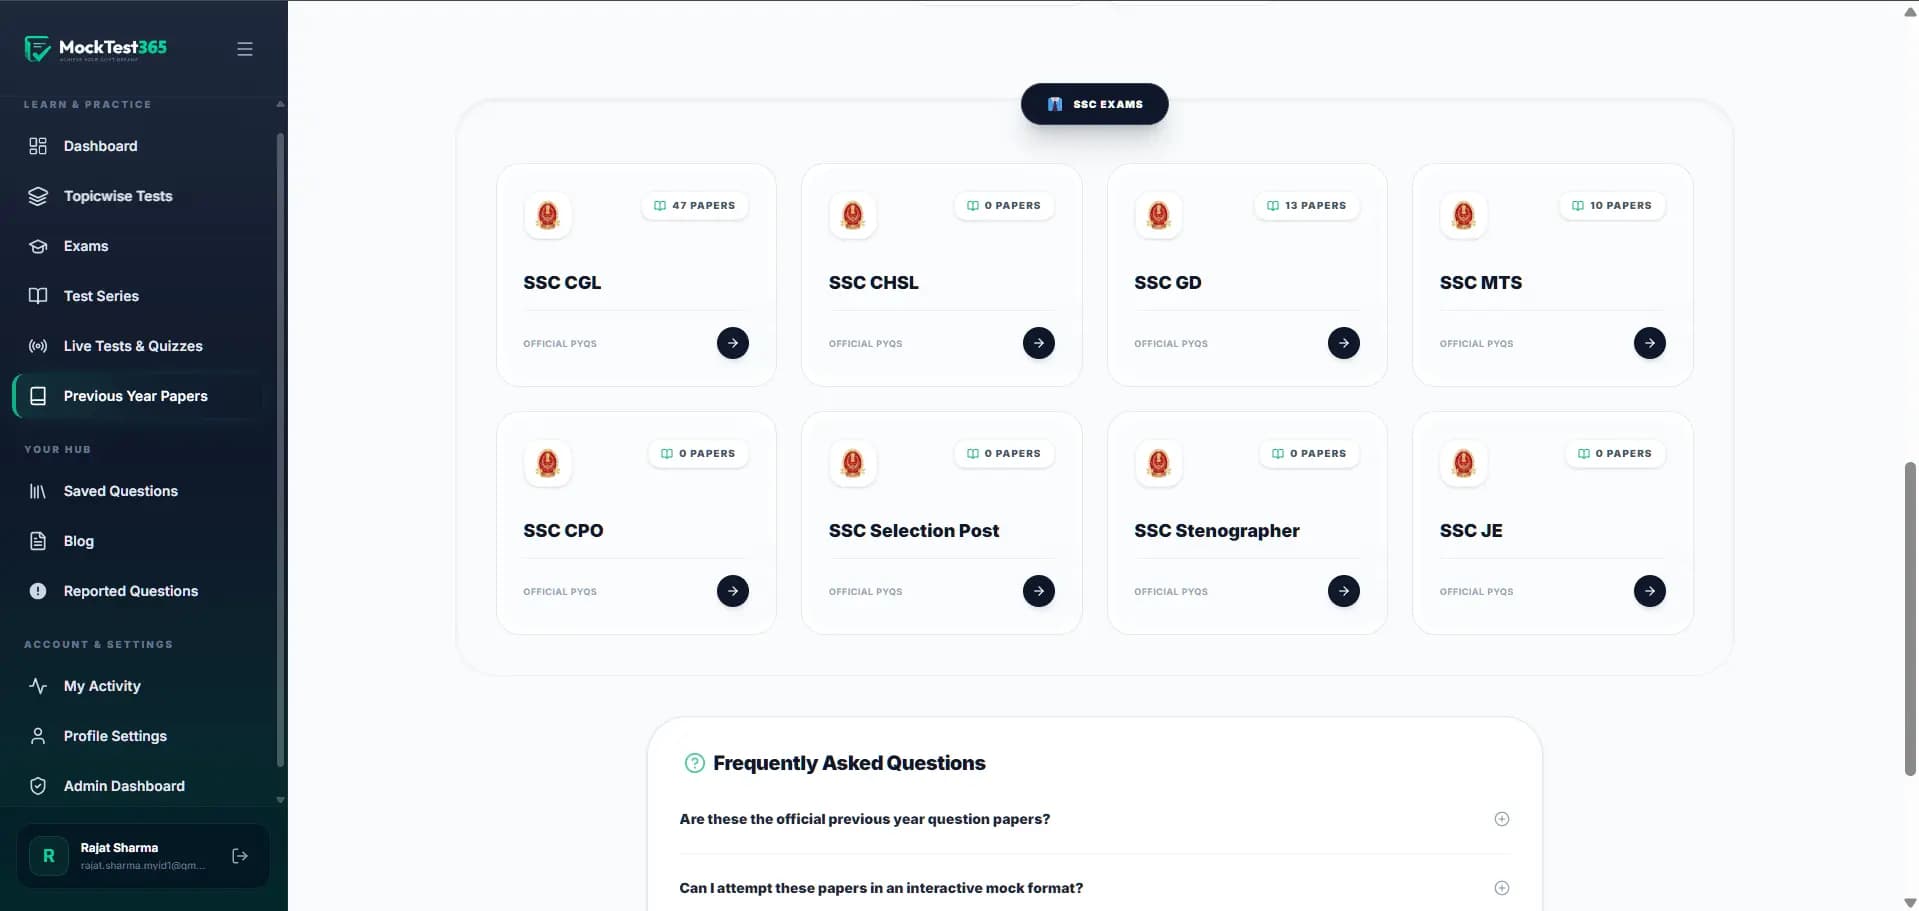Click the FAQ question mark icon

[x=694, y=763]
